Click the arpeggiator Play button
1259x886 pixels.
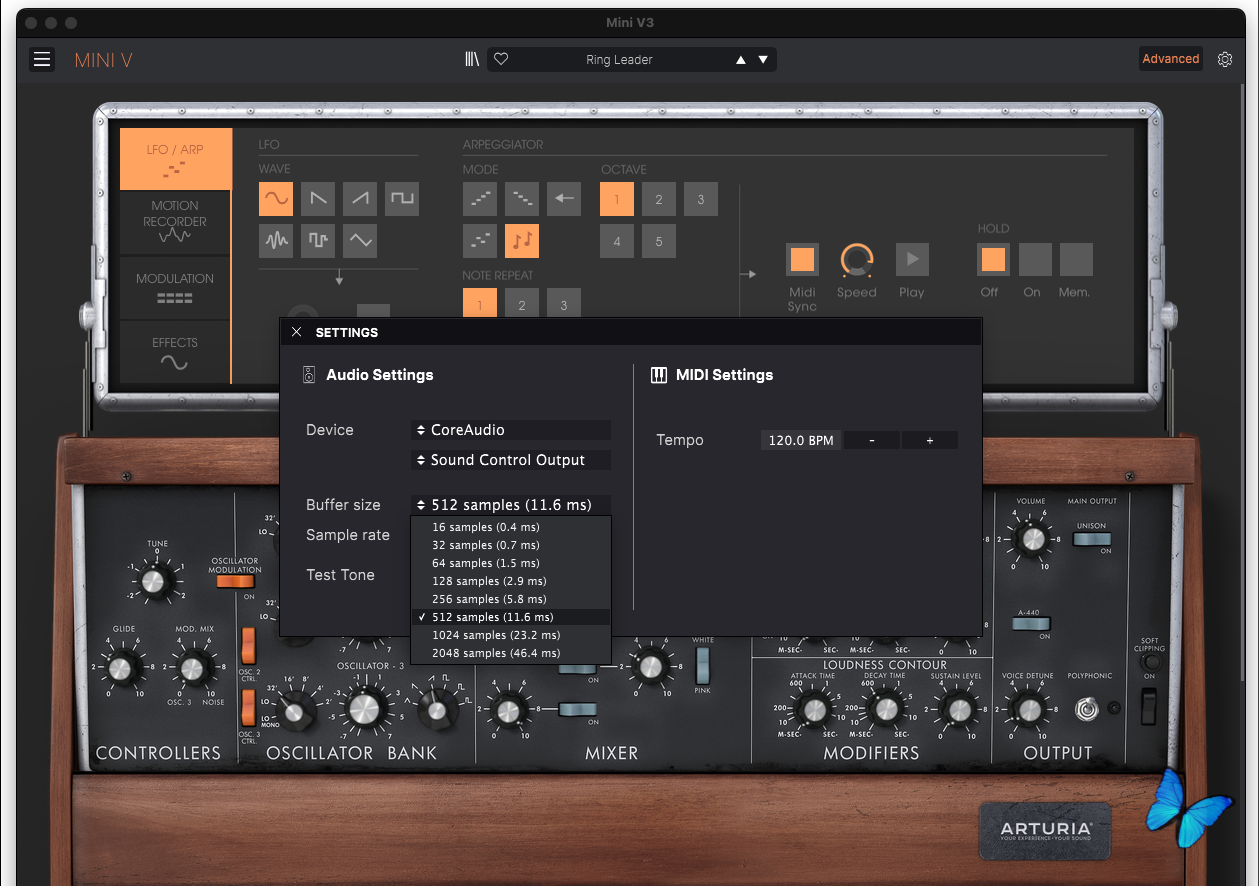pyautogui.click(x=912, y=260)
